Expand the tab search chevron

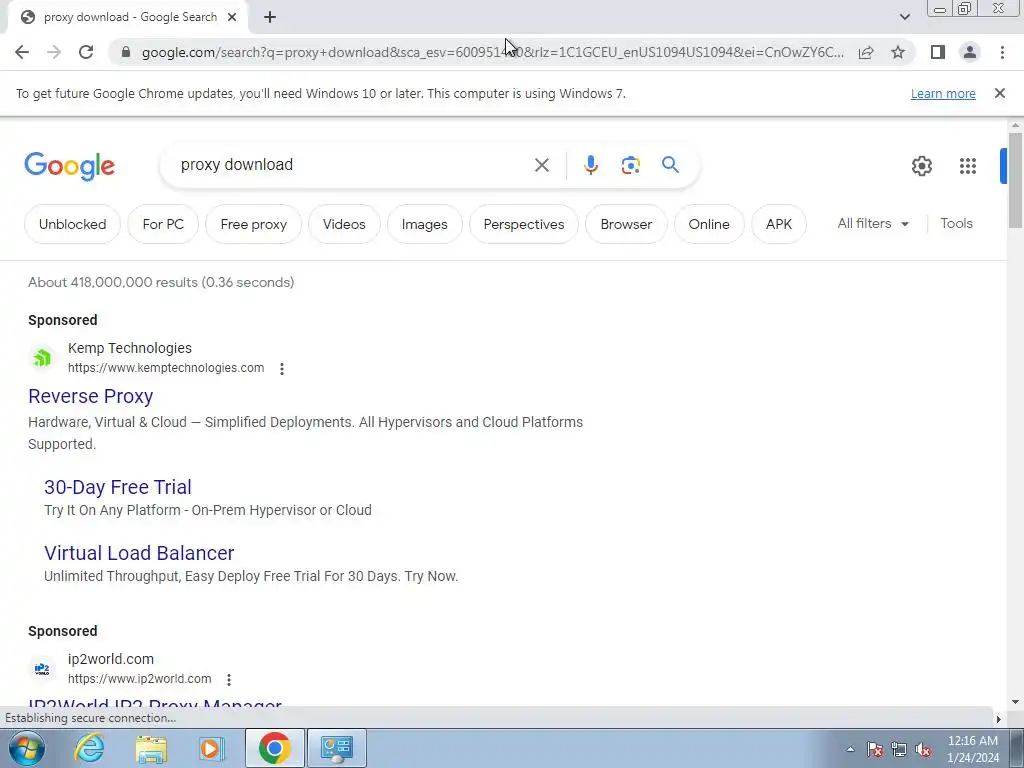tap(904, 17)
